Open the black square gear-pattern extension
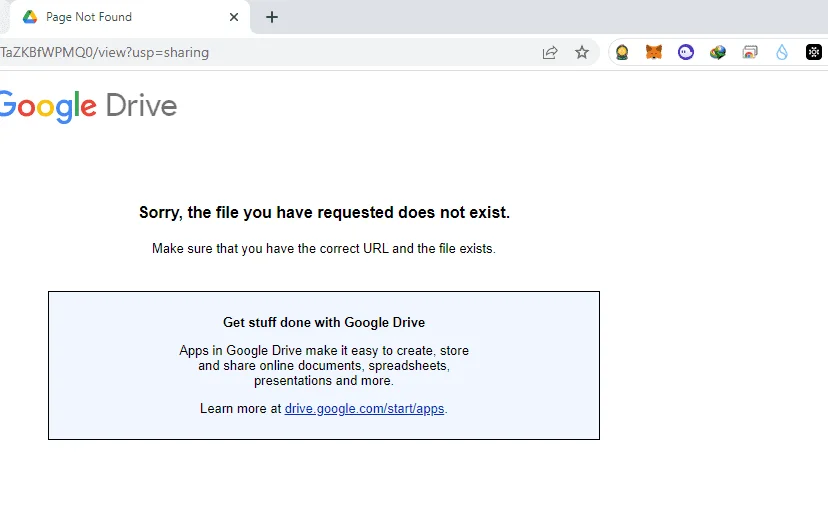 pos(814,52)
